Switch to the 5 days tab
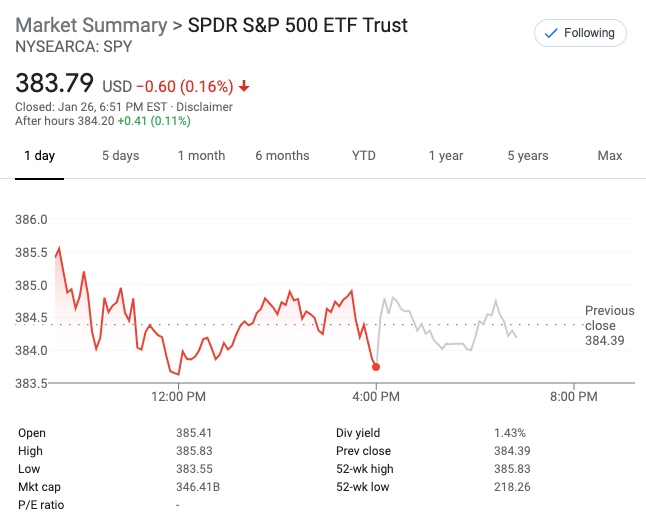The width and height of the screenshot is (646, 524). click(120, 156)
